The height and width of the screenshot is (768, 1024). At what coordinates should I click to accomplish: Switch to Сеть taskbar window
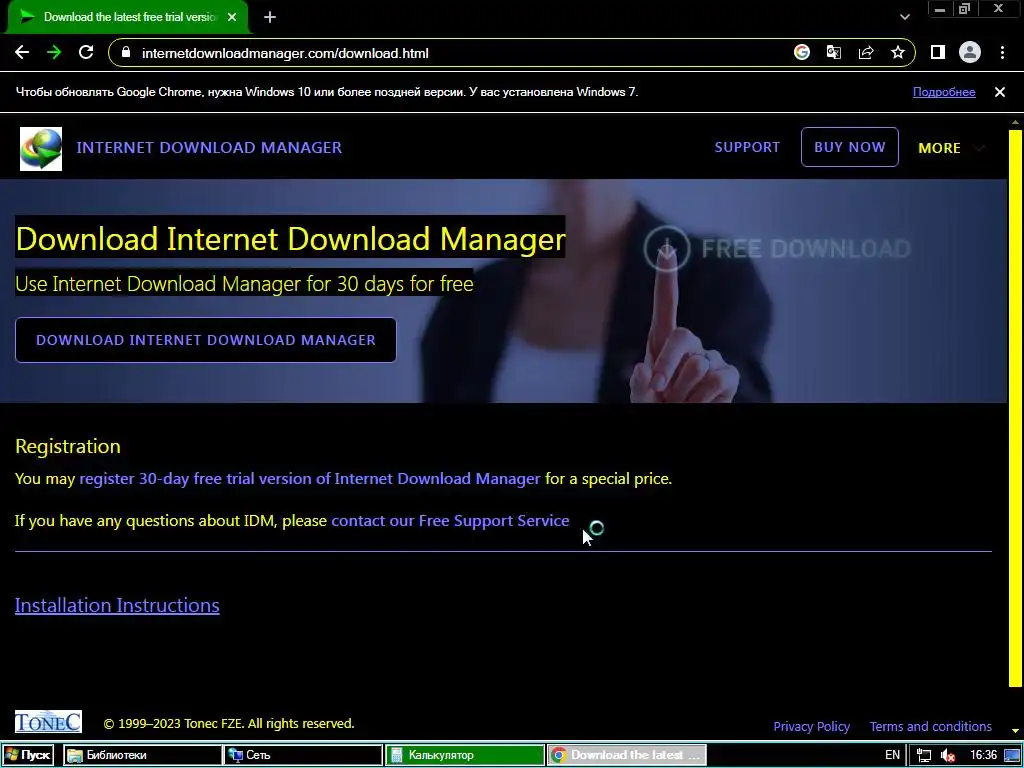click(x=303, y=755)
